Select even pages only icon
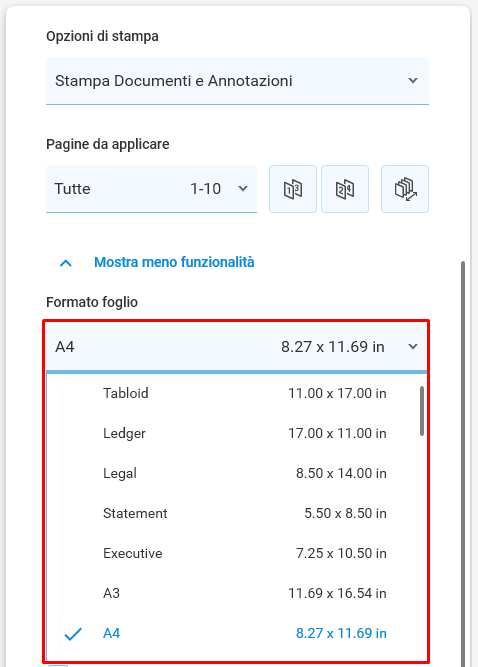Image resolution: width=478 pixels, height=667 pixels. [x=345, y=189]
